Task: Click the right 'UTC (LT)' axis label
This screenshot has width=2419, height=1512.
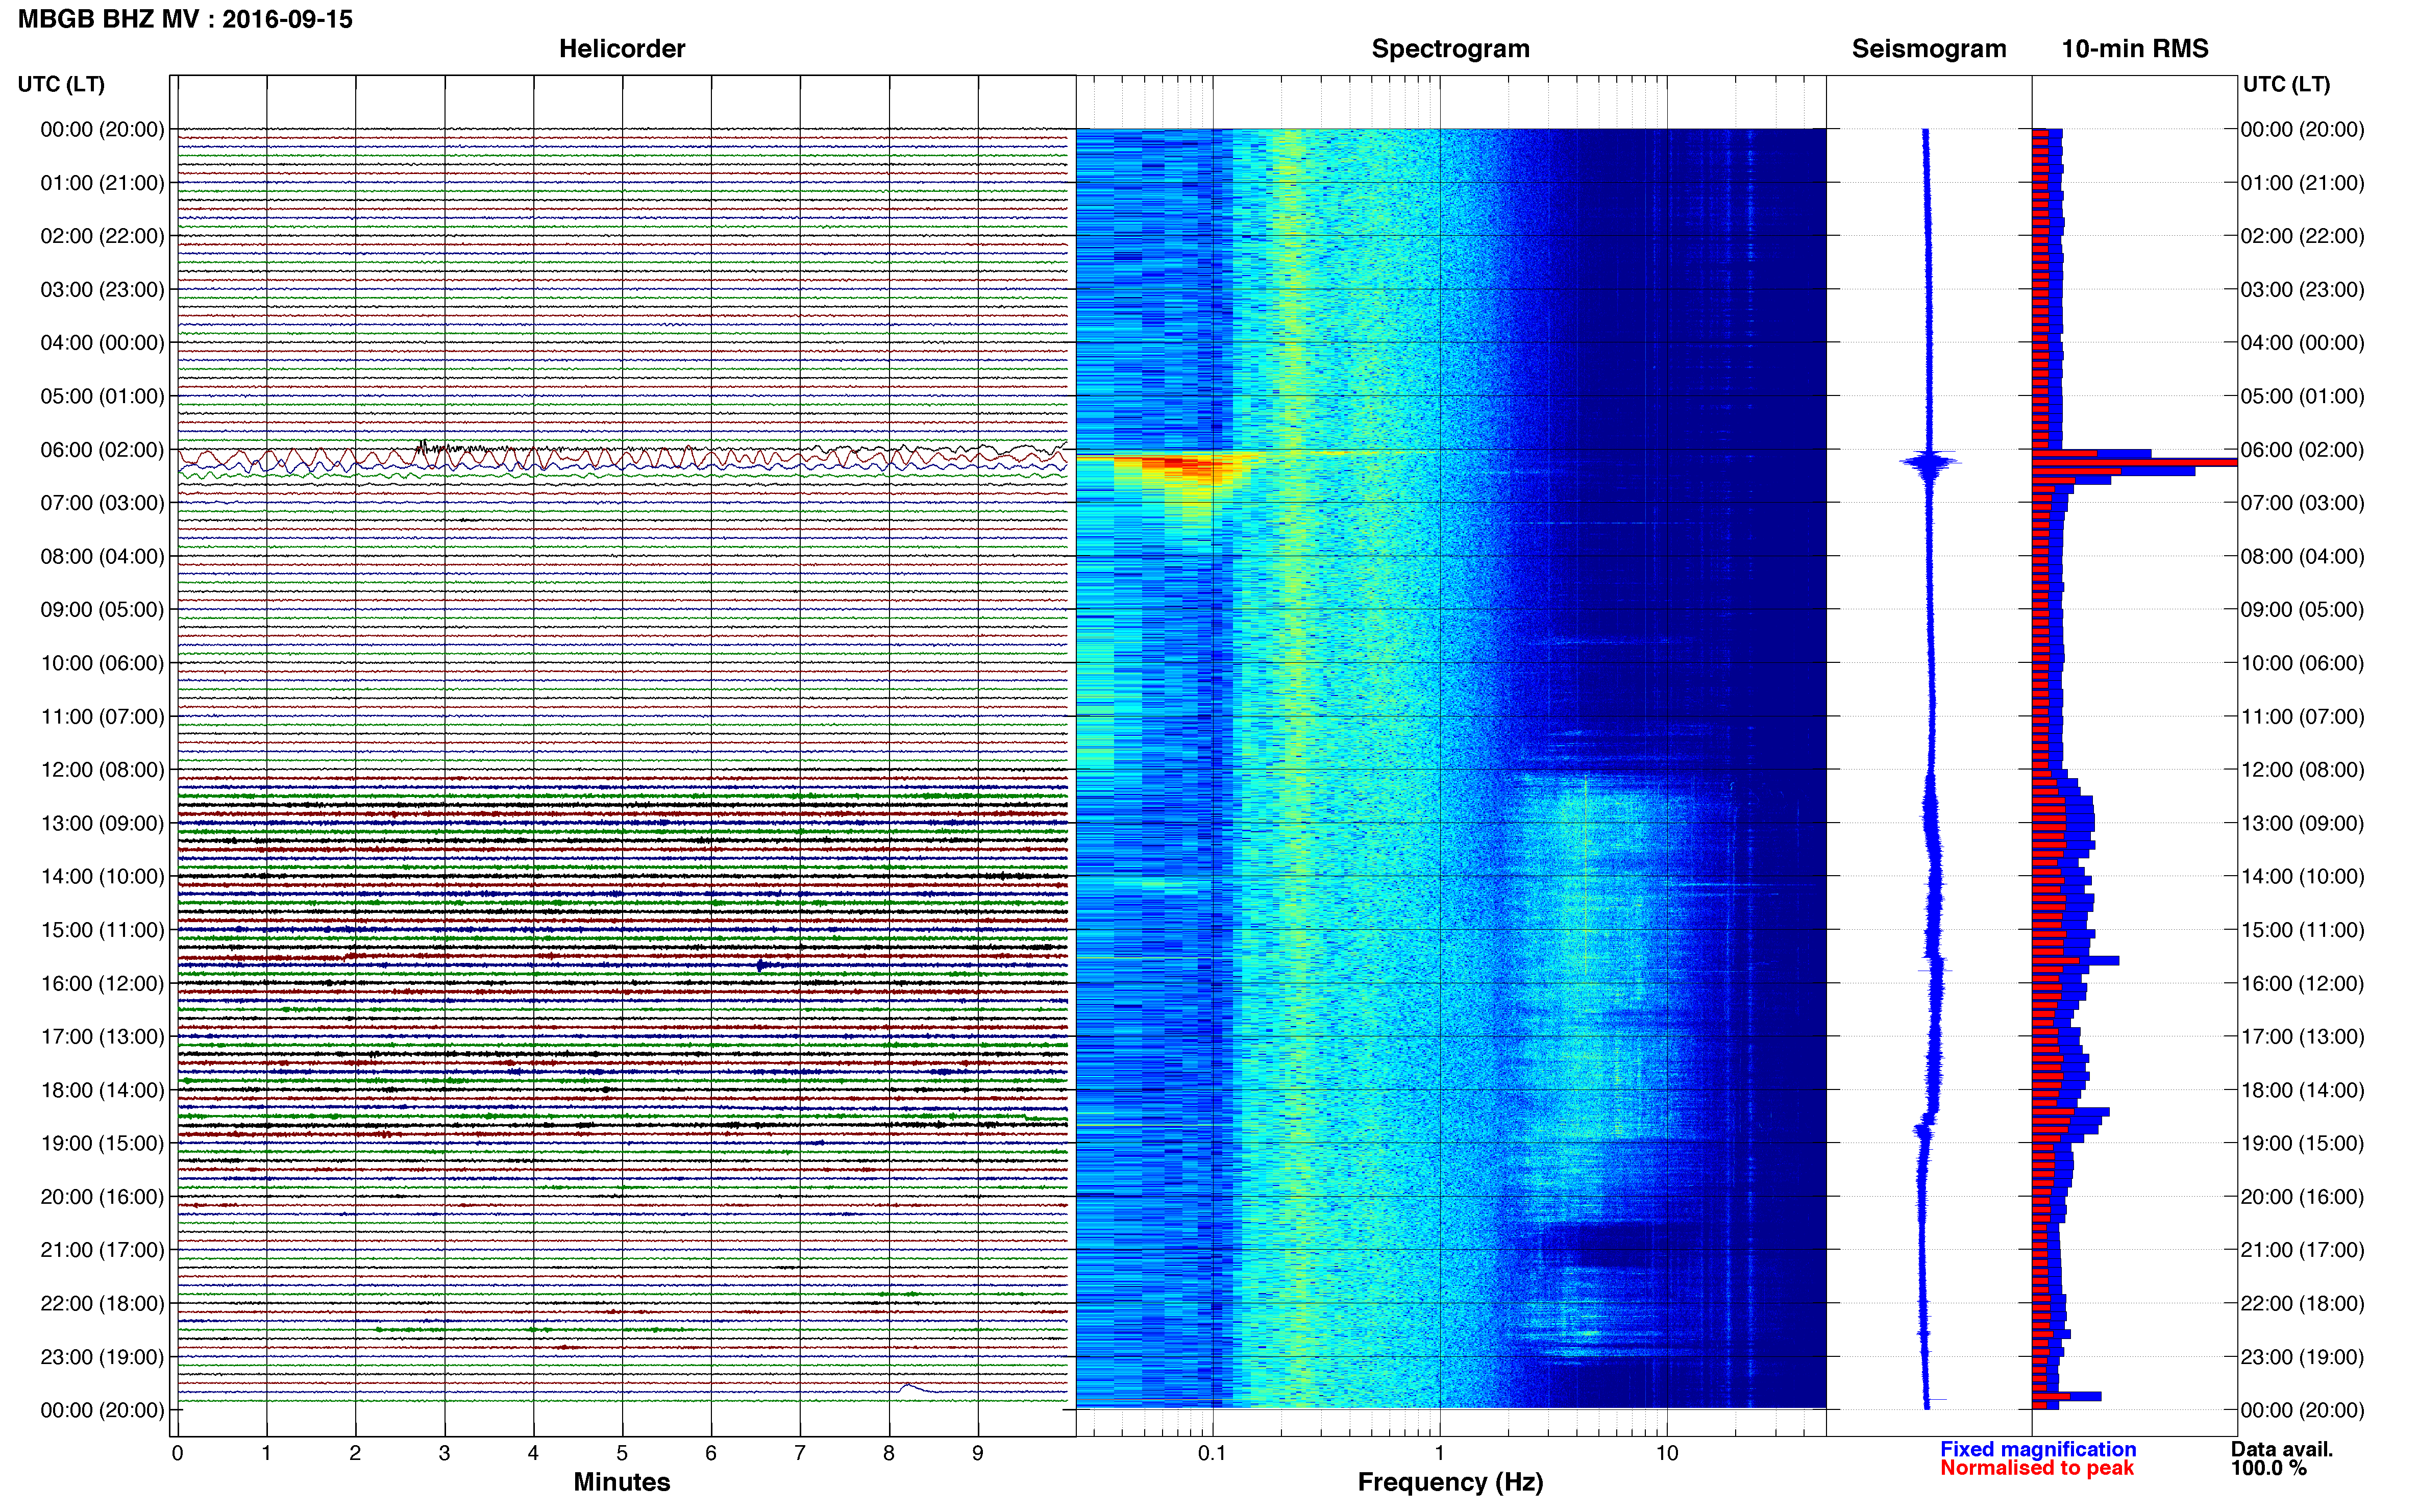Action: click(2286, 84)
